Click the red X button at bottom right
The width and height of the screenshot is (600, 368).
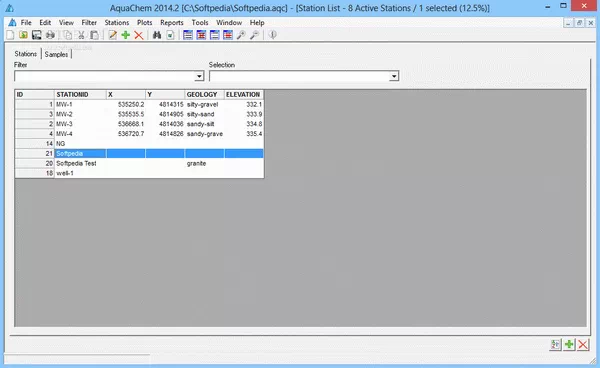583,345
